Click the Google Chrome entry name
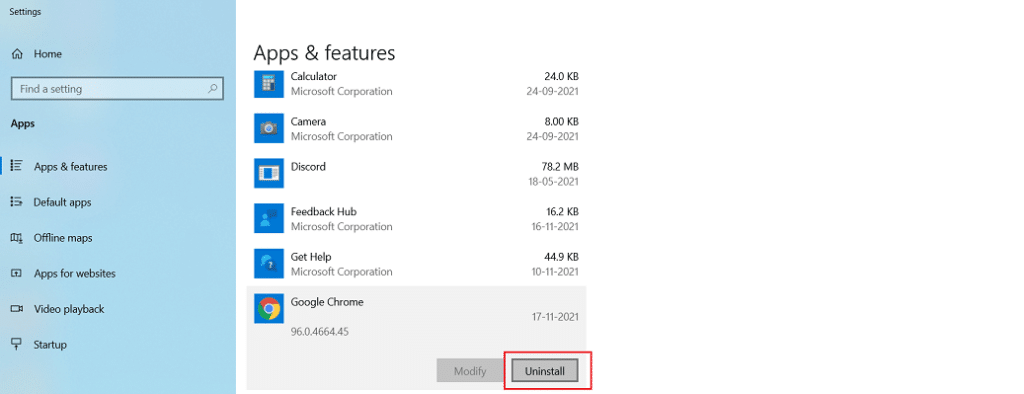This screenshot has width=1024, height=394. [x=327, y=302]
